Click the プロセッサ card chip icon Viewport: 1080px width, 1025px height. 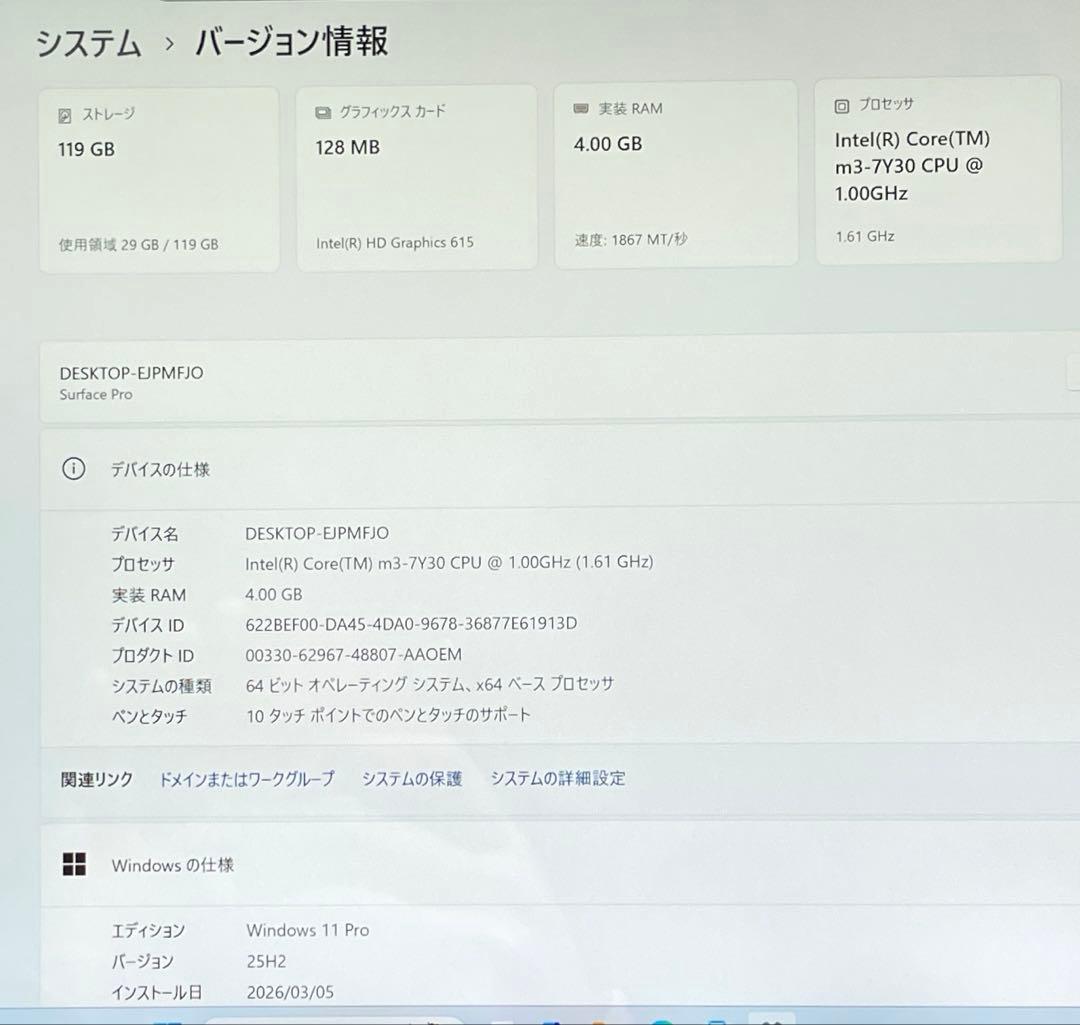pyautogui.click(x=841, y=106)
